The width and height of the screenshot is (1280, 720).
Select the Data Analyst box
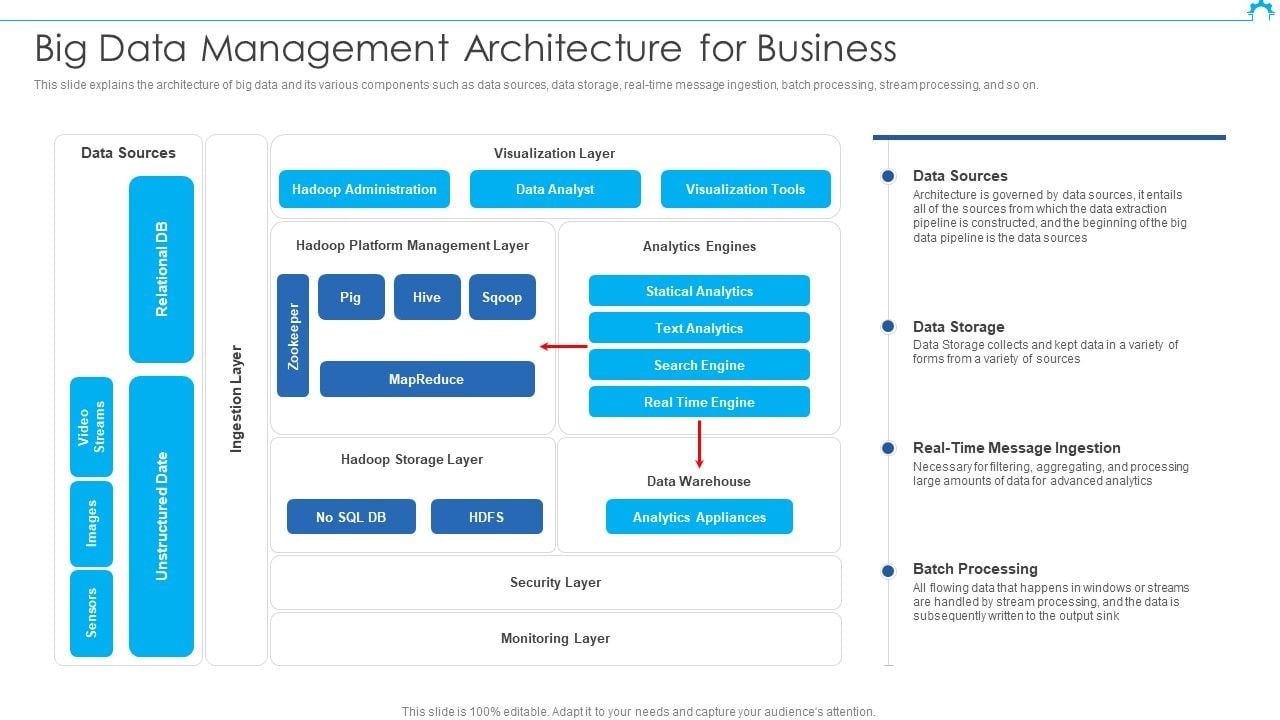coord(555,189)
